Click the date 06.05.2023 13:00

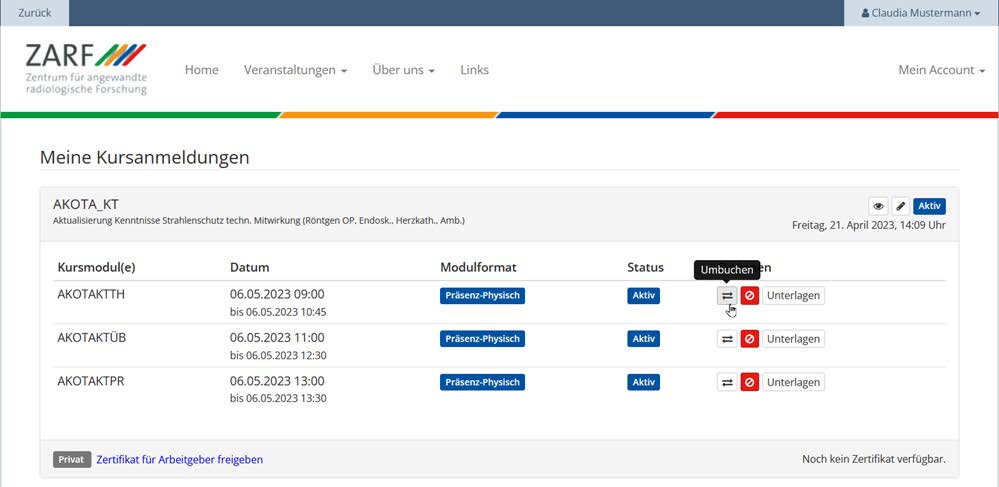pos(277,381)
